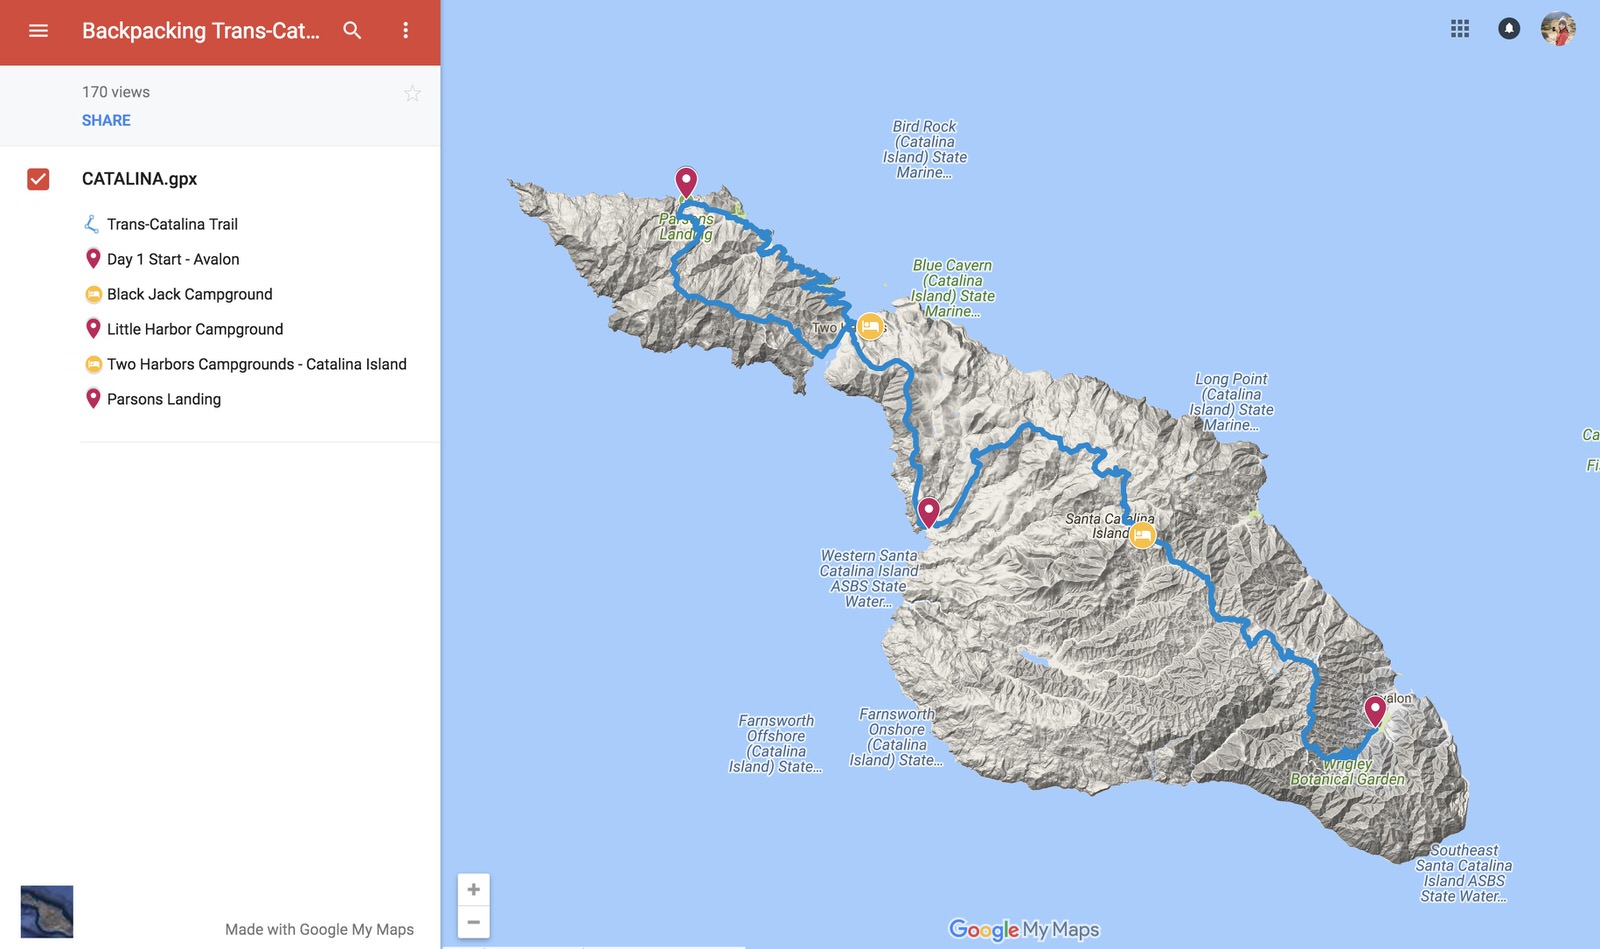Image resolution: width=1600 pixels, height=949 pixels.
Task: Open the account profile avatar
Action: coord(1558,29)
